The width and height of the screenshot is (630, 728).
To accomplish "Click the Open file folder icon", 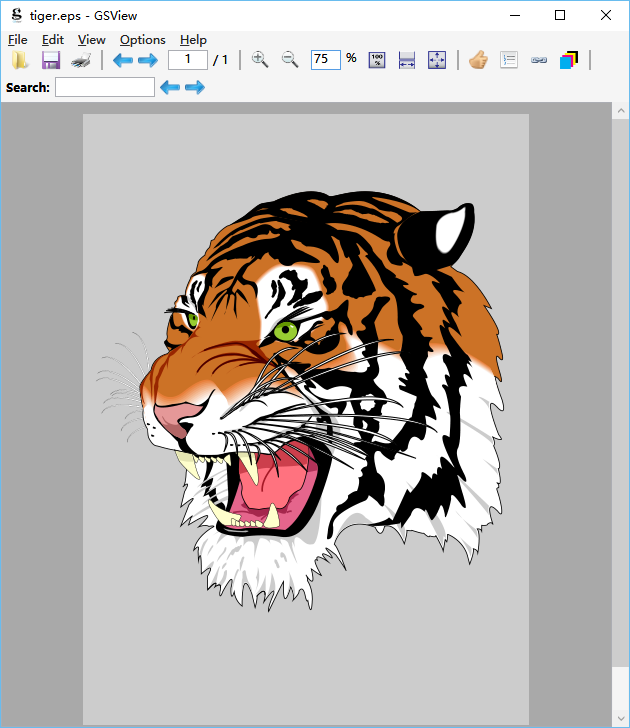I will pos(20,60).
